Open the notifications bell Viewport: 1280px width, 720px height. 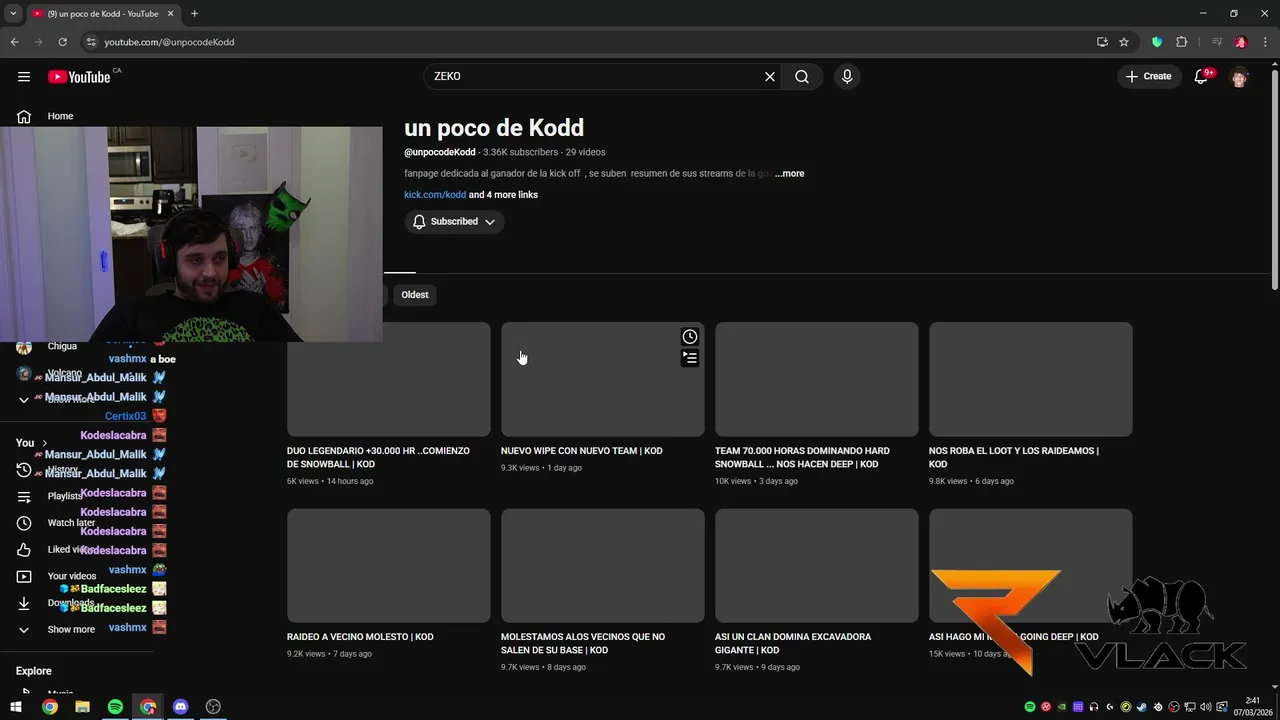click(1201, 77)
